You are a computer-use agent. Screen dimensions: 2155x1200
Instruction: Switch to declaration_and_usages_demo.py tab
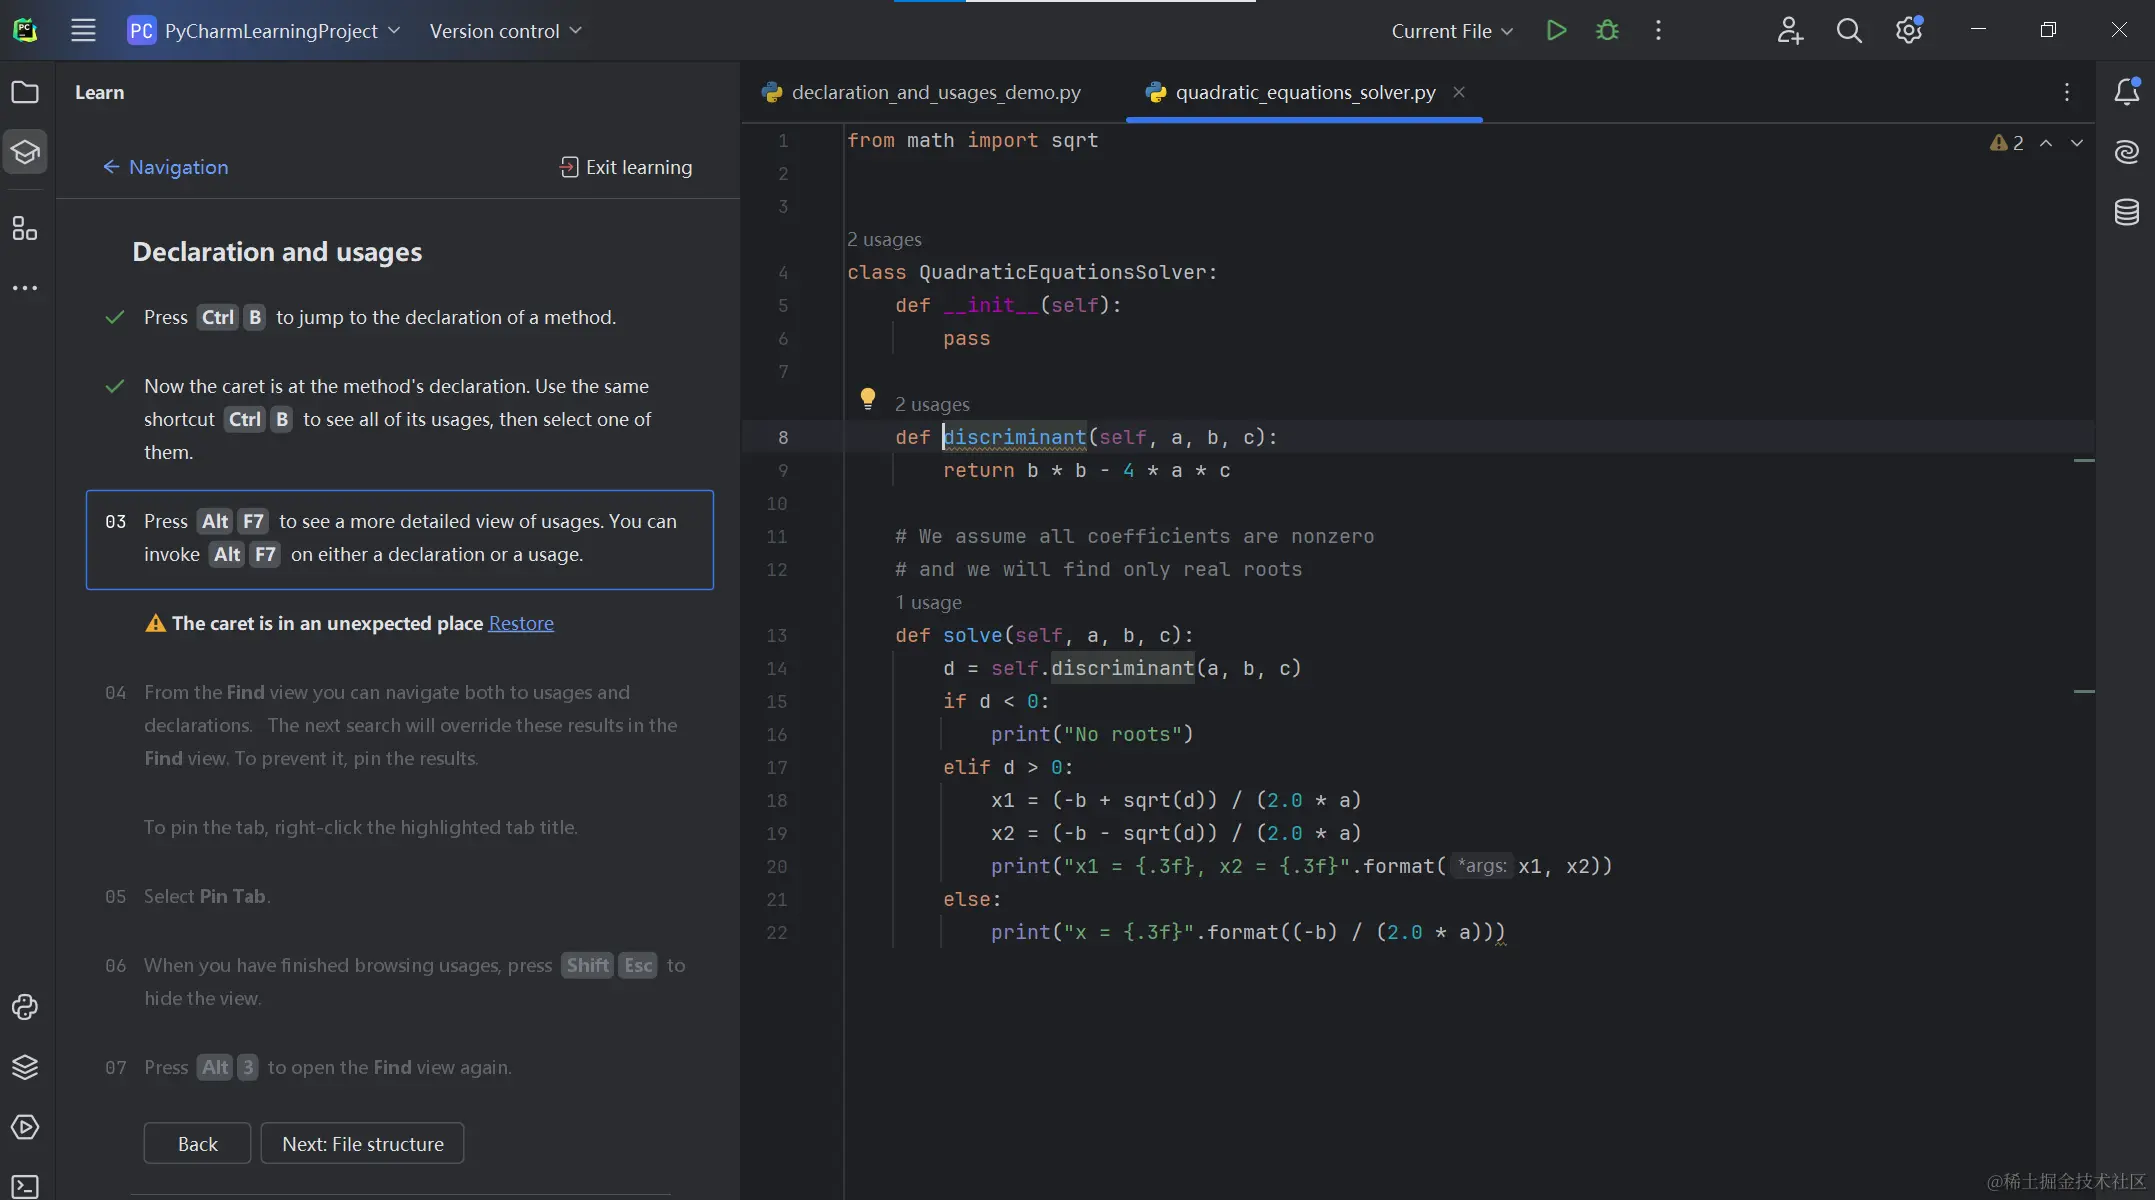click(x=921, y=92)
